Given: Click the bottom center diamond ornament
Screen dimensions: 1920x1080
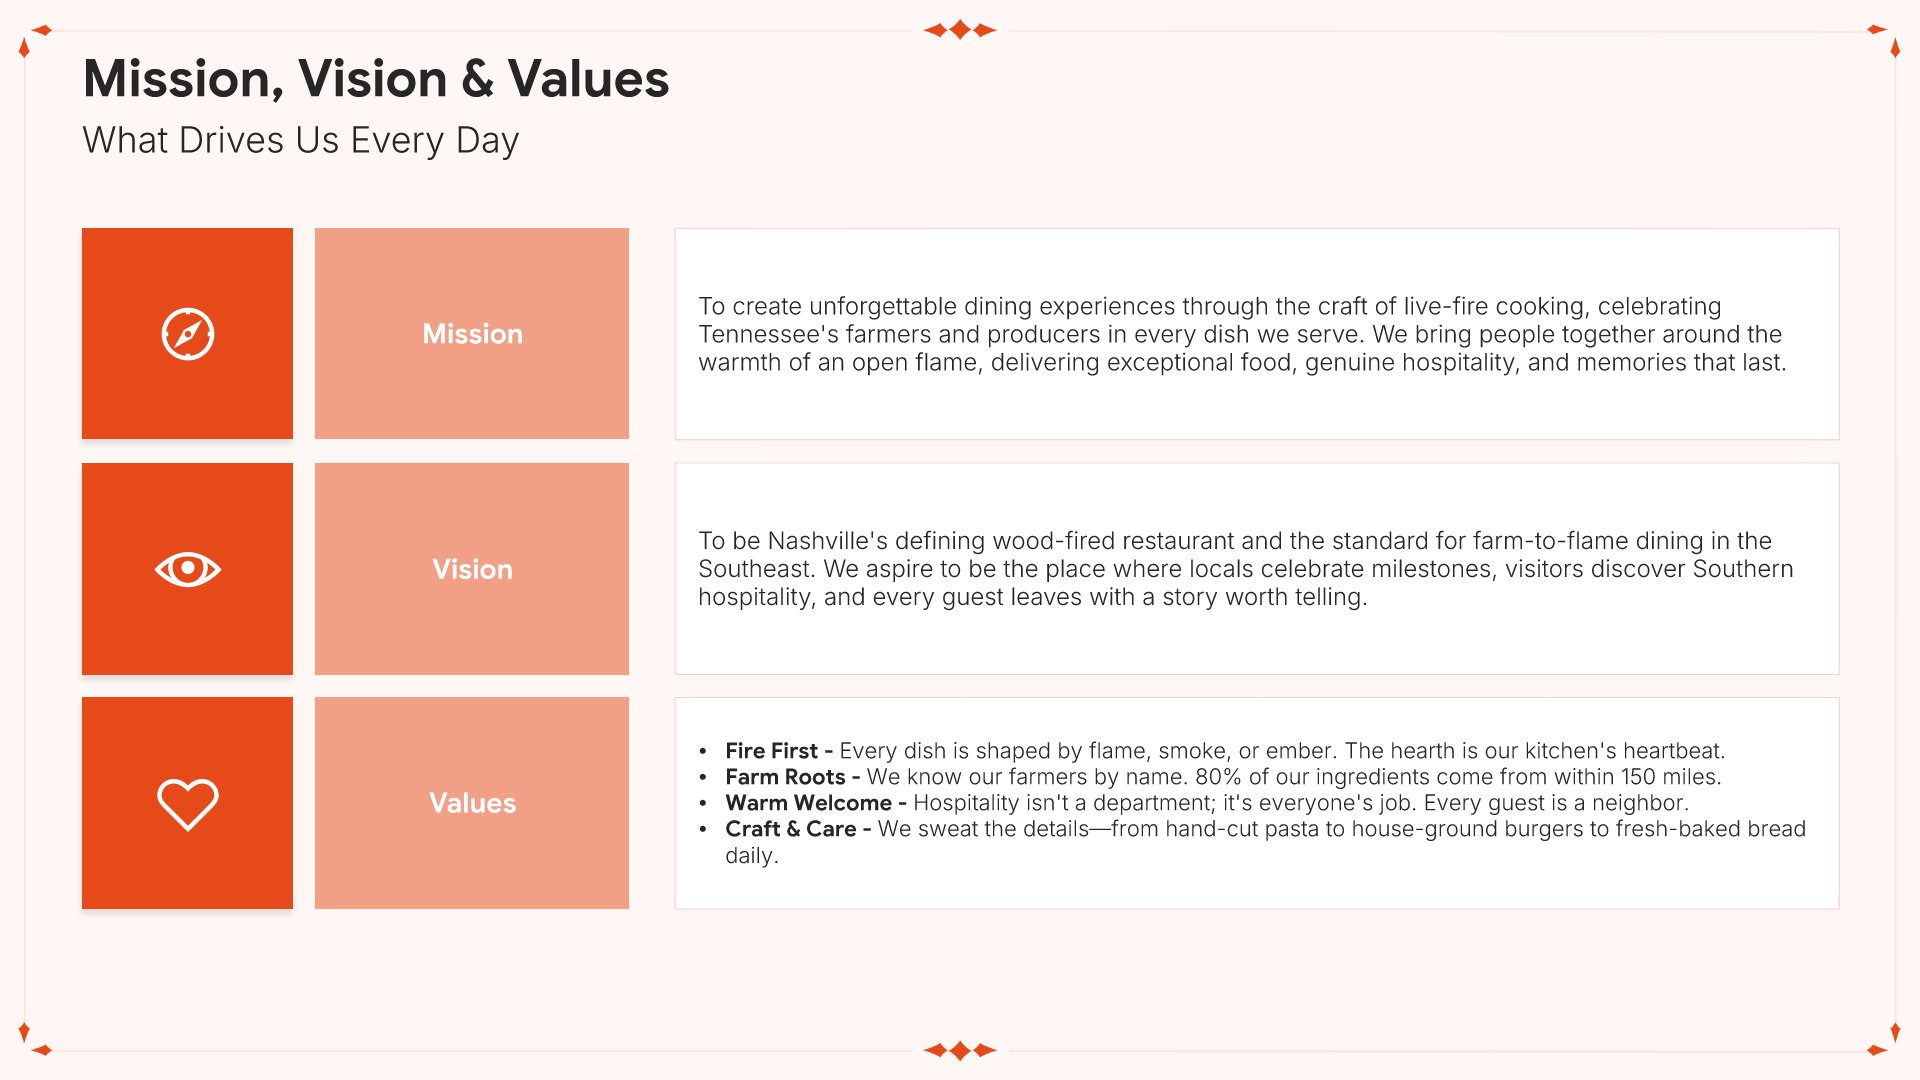Looking at the screenshot, I should pyautogui.click(x=960, y=1050).
